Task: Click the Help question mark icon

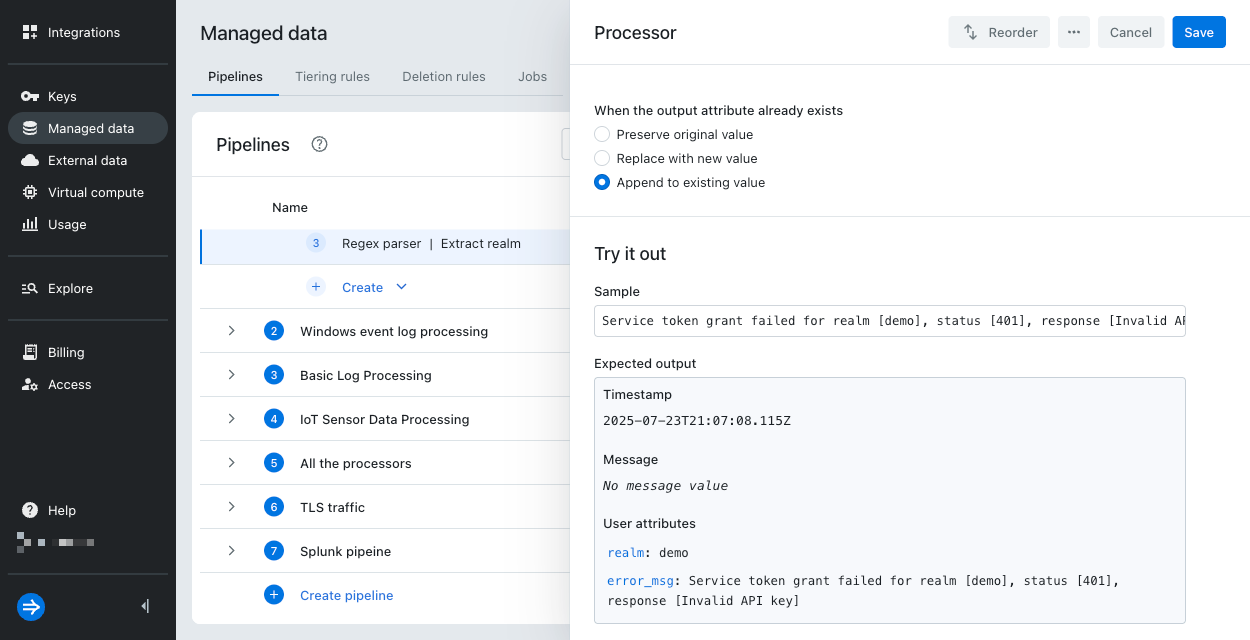Action: [x=30, y=510]
